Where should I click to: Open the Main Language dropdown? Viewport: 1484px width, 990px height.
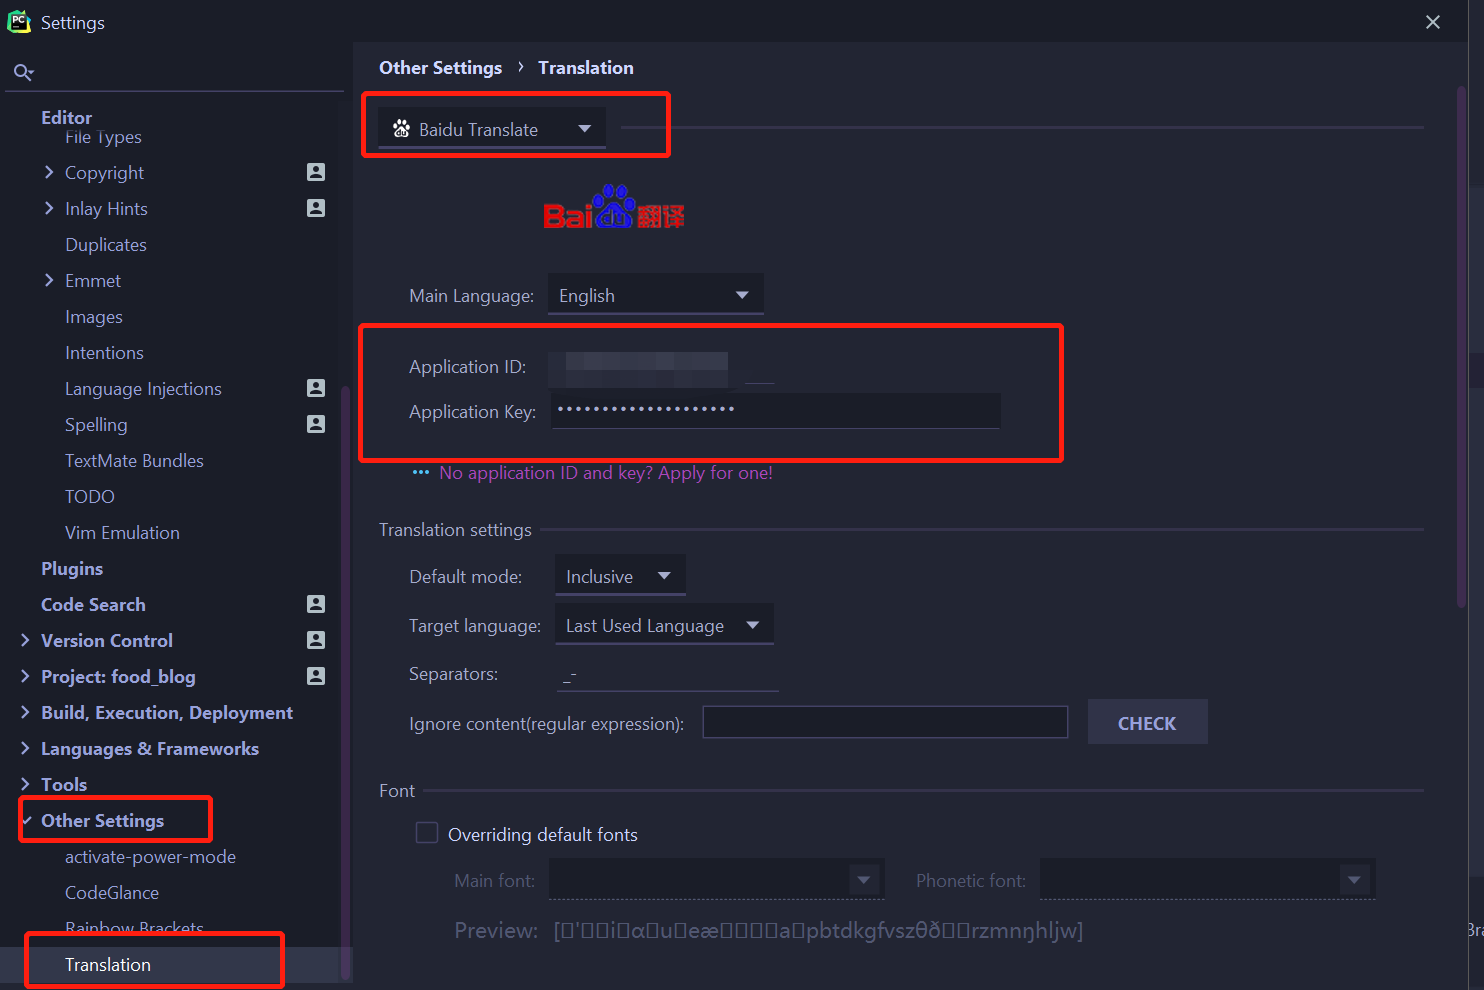pyautogui.click(x=656, y=295)
